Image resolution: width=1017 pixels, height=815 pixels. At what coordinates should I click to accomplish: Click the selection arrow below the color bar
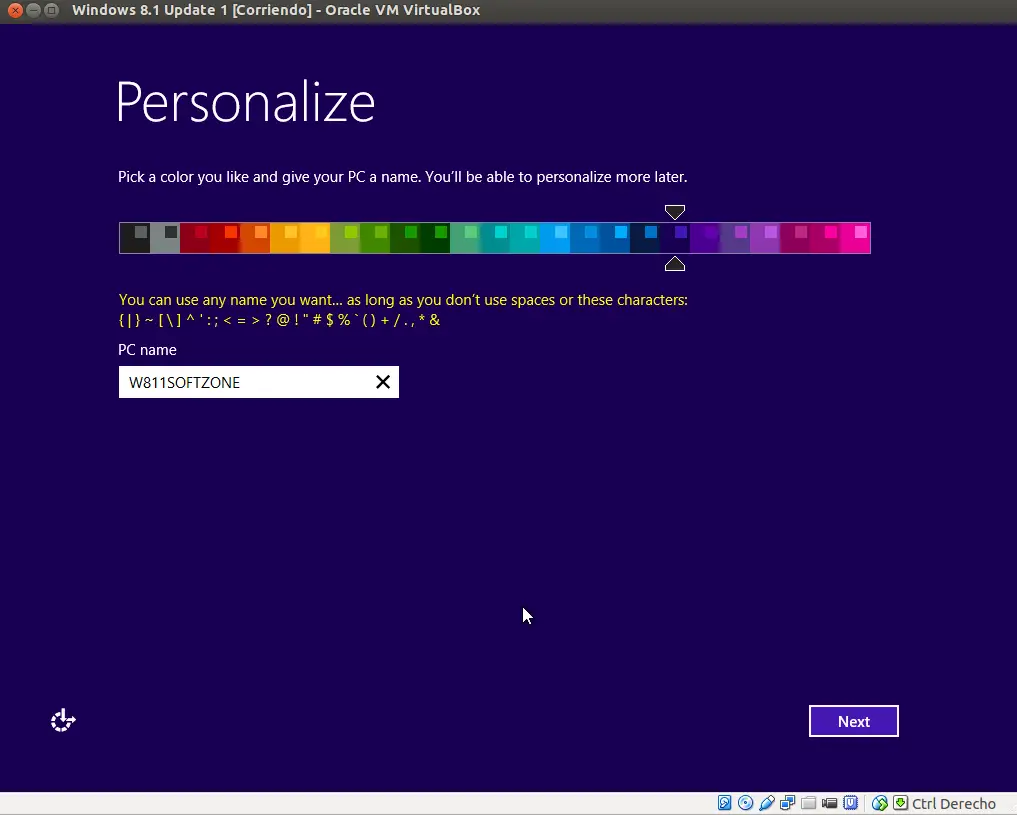pyautogui.click(x=675, y=263)
